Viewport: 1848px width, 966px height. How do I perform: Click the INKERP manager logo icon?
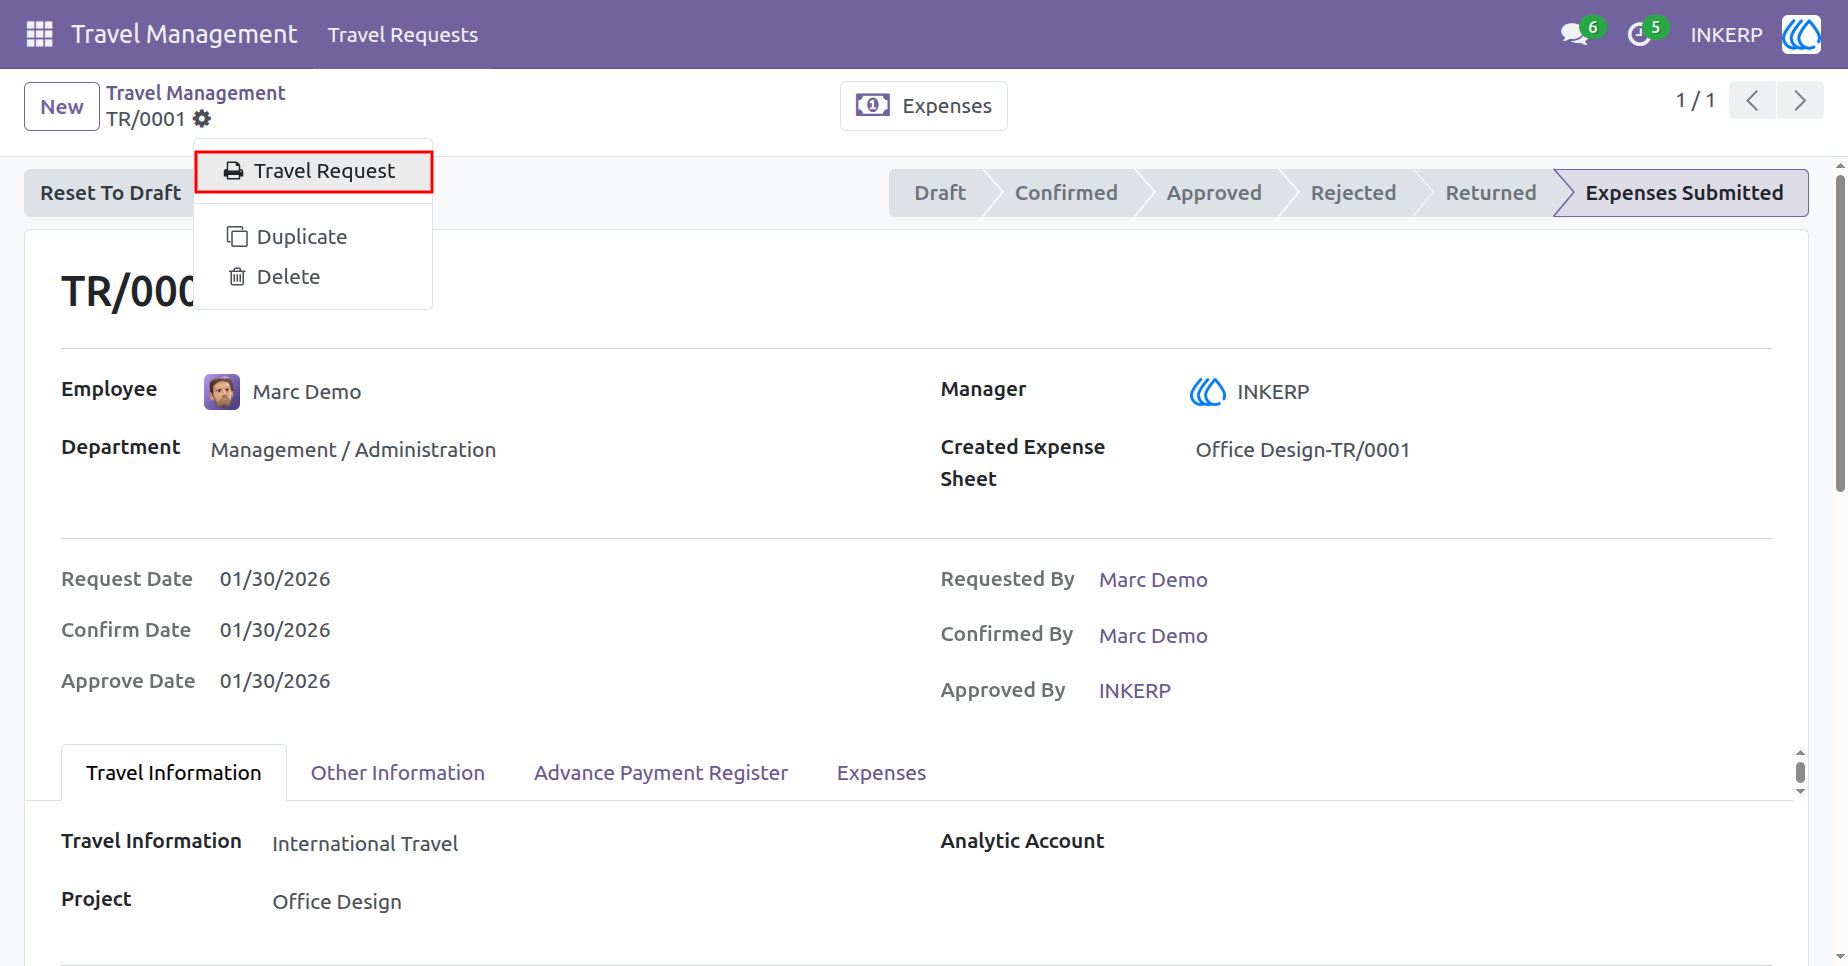pos(1207,392)
